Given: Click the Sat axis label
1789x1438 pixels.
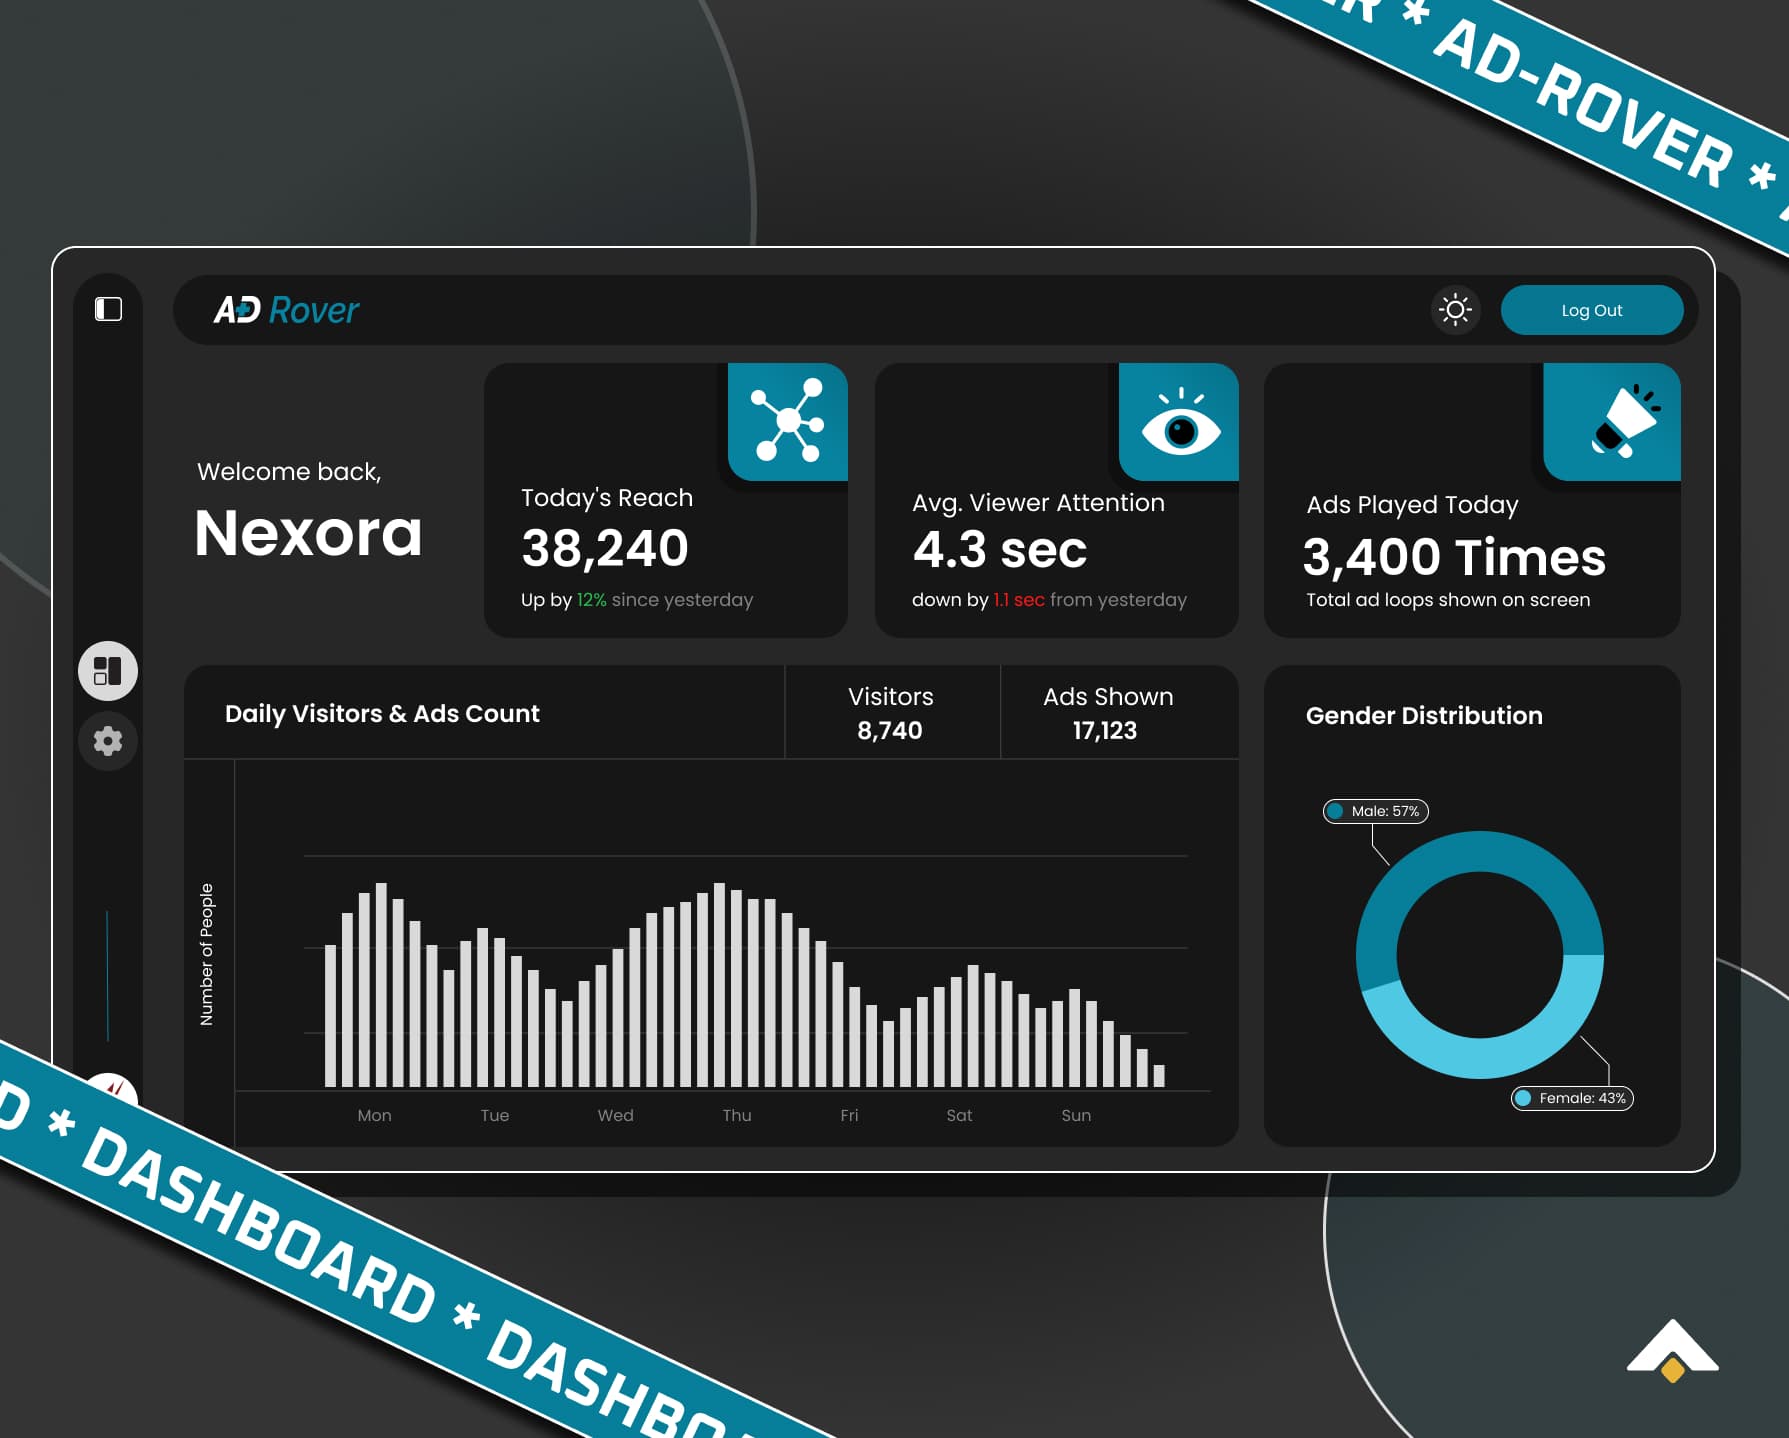Looking at the screenshot, I should point(959,1115).
